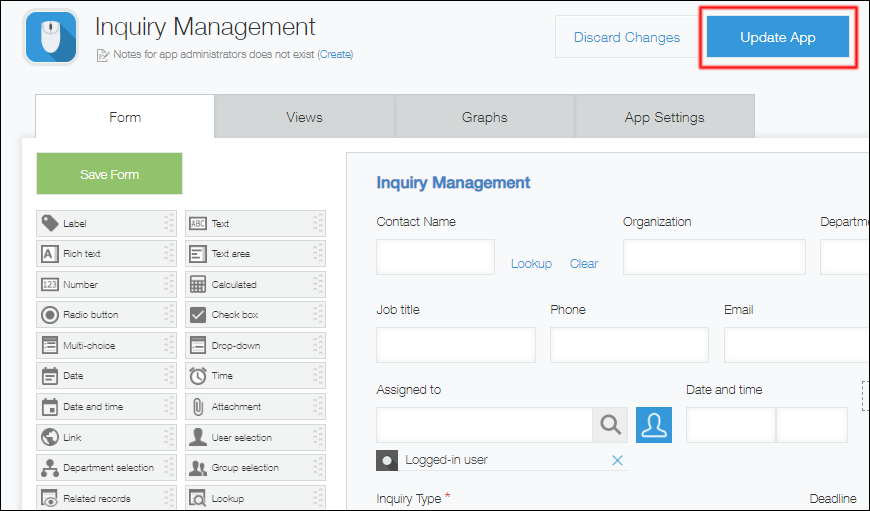Click the Contact Name input field

coord(435,257)
